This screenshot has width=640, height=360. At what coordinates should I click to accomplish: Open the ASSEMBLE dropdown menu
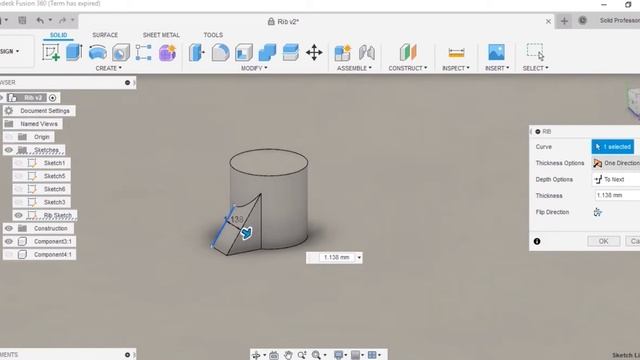[354, 68]
